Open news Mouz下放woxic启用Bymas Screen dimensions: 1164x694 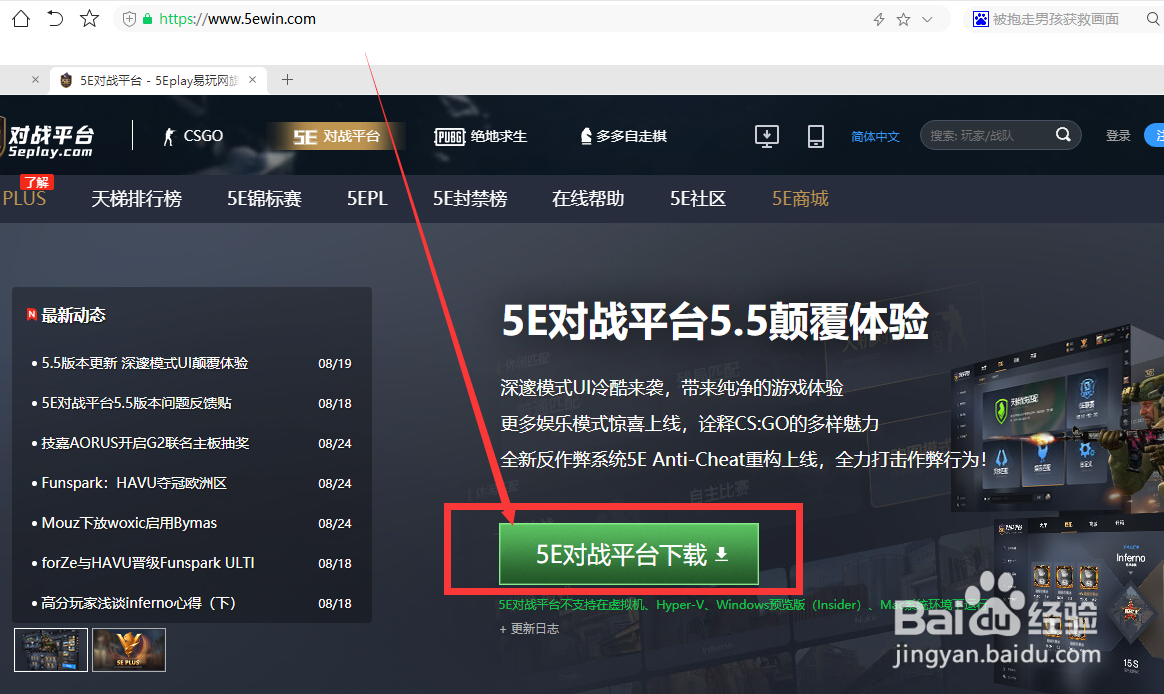[129, 523]
